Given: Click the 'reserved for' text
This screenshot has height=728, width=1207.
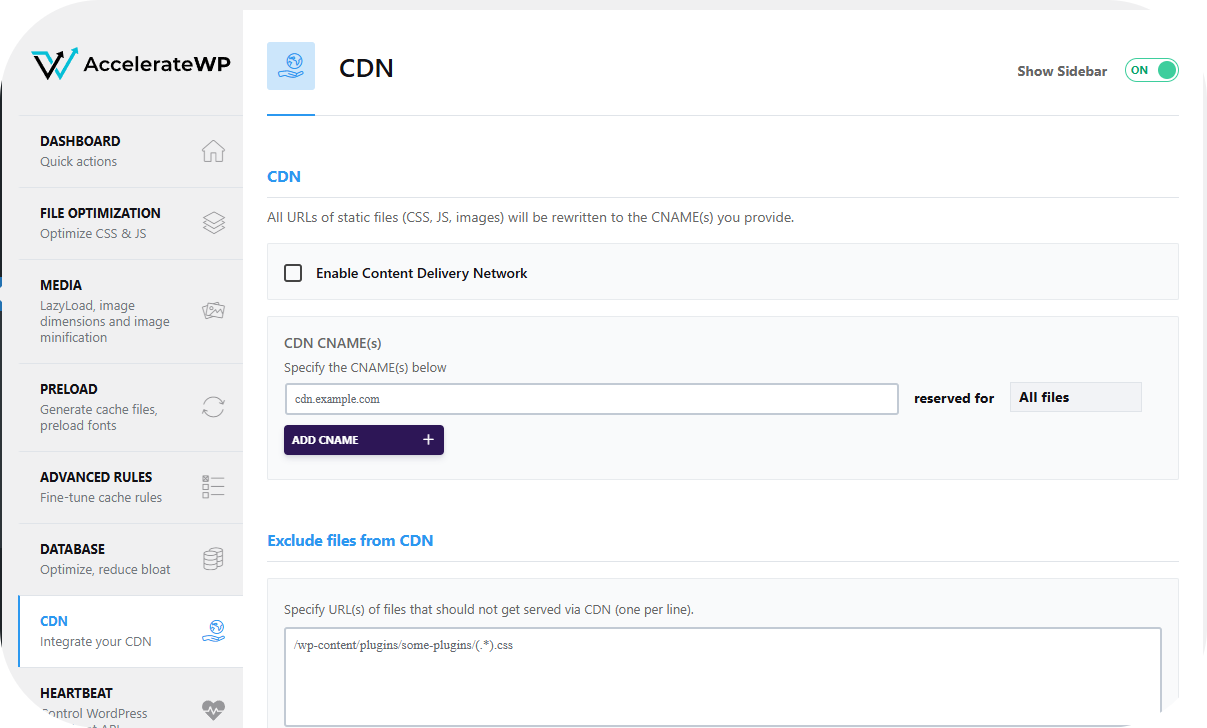Looking at the screenshot, I should tap(954, 398).
